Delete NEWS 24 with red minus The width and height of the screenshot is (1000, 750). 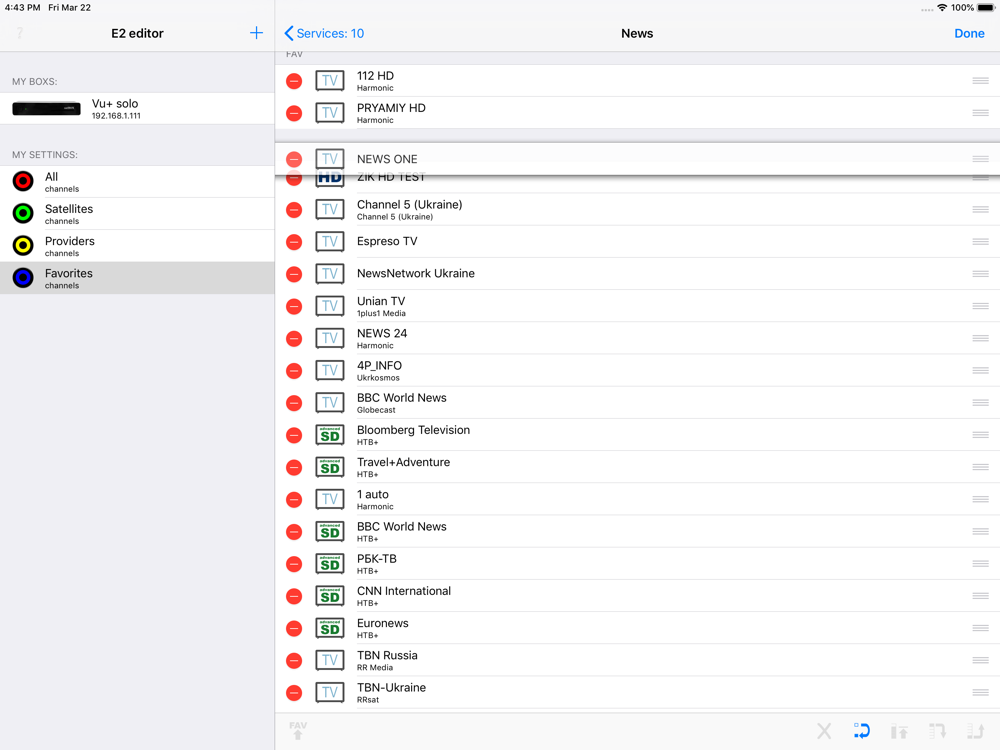tap(294, 339)
